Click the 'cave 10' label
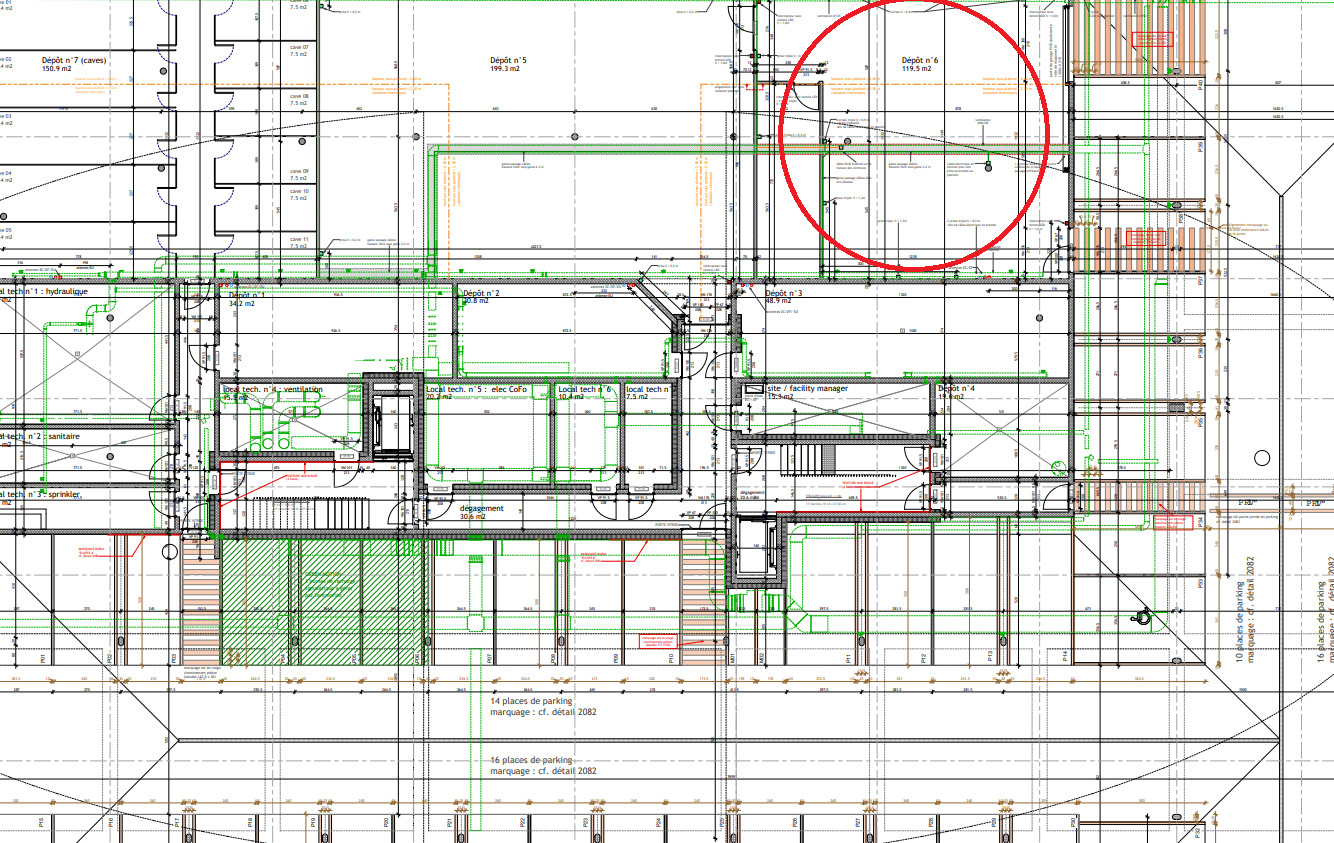 point(299,190)
